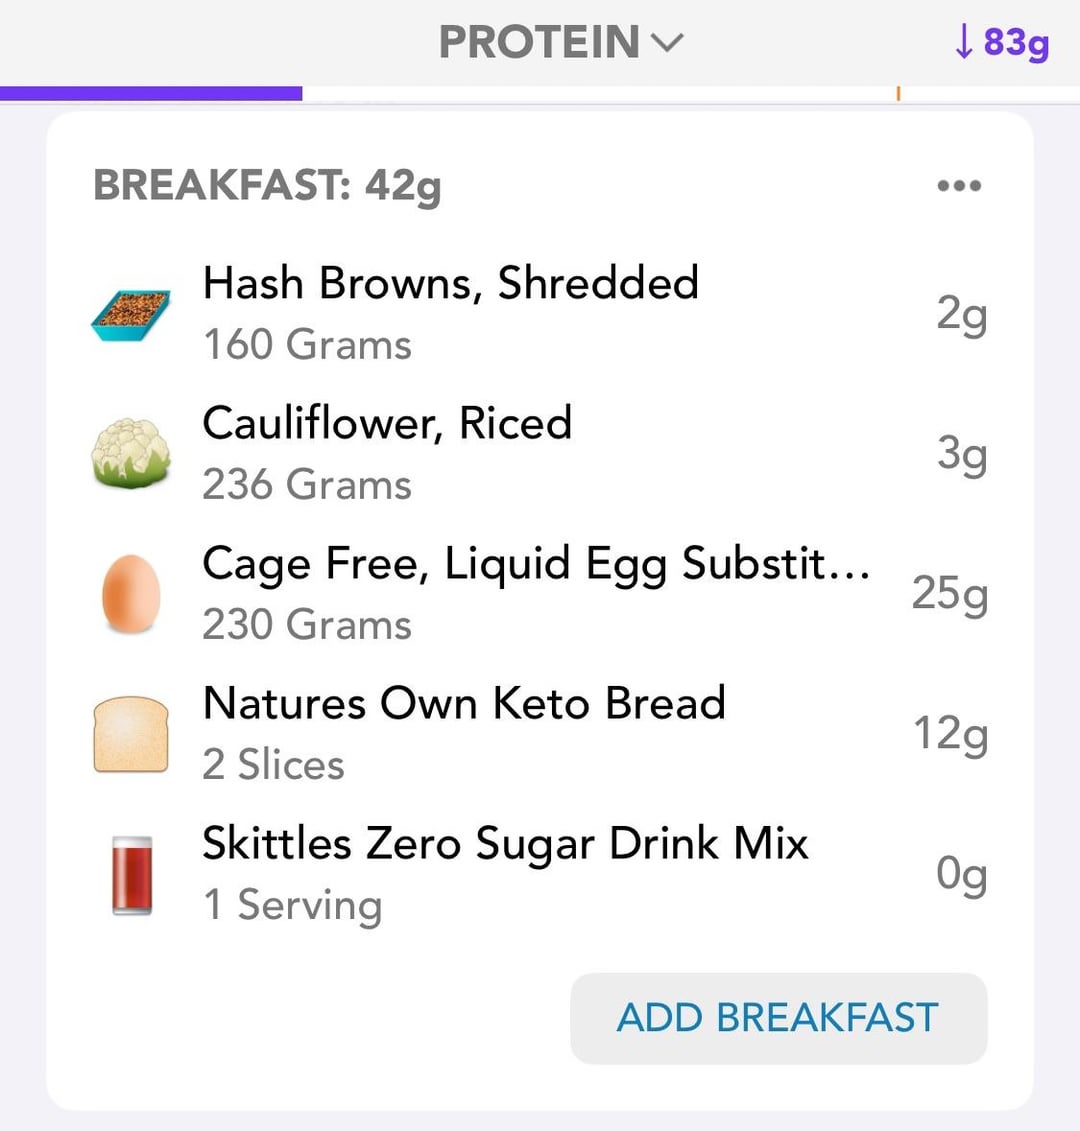Click the chevron next to PROTEIN
The width and height of the screenshot is (1080, 1131).
coord(667,43)
